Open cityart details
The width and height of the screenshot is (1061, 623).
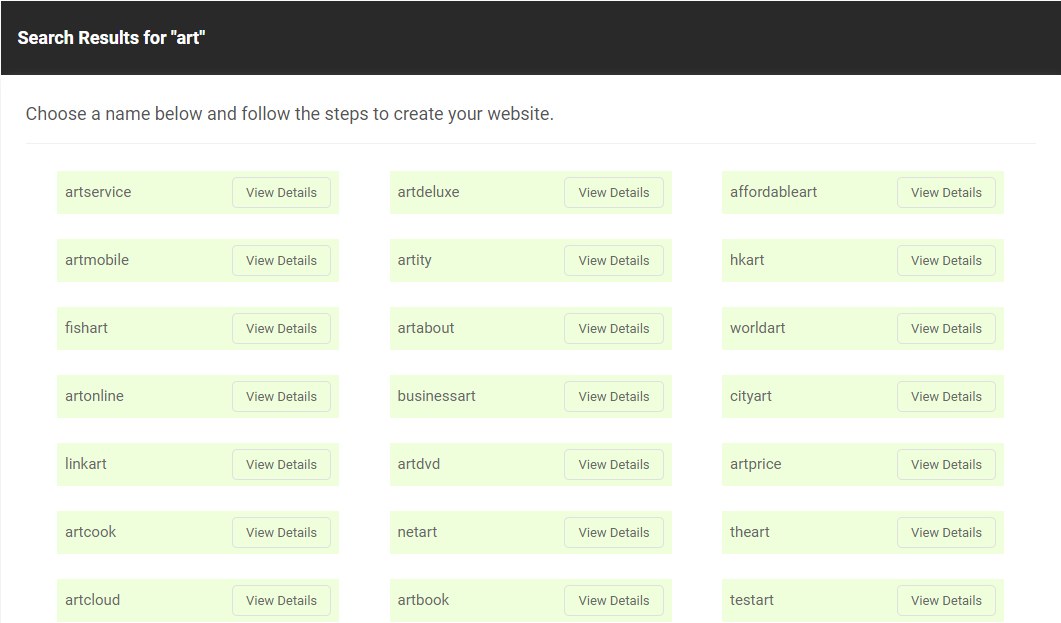946,396
